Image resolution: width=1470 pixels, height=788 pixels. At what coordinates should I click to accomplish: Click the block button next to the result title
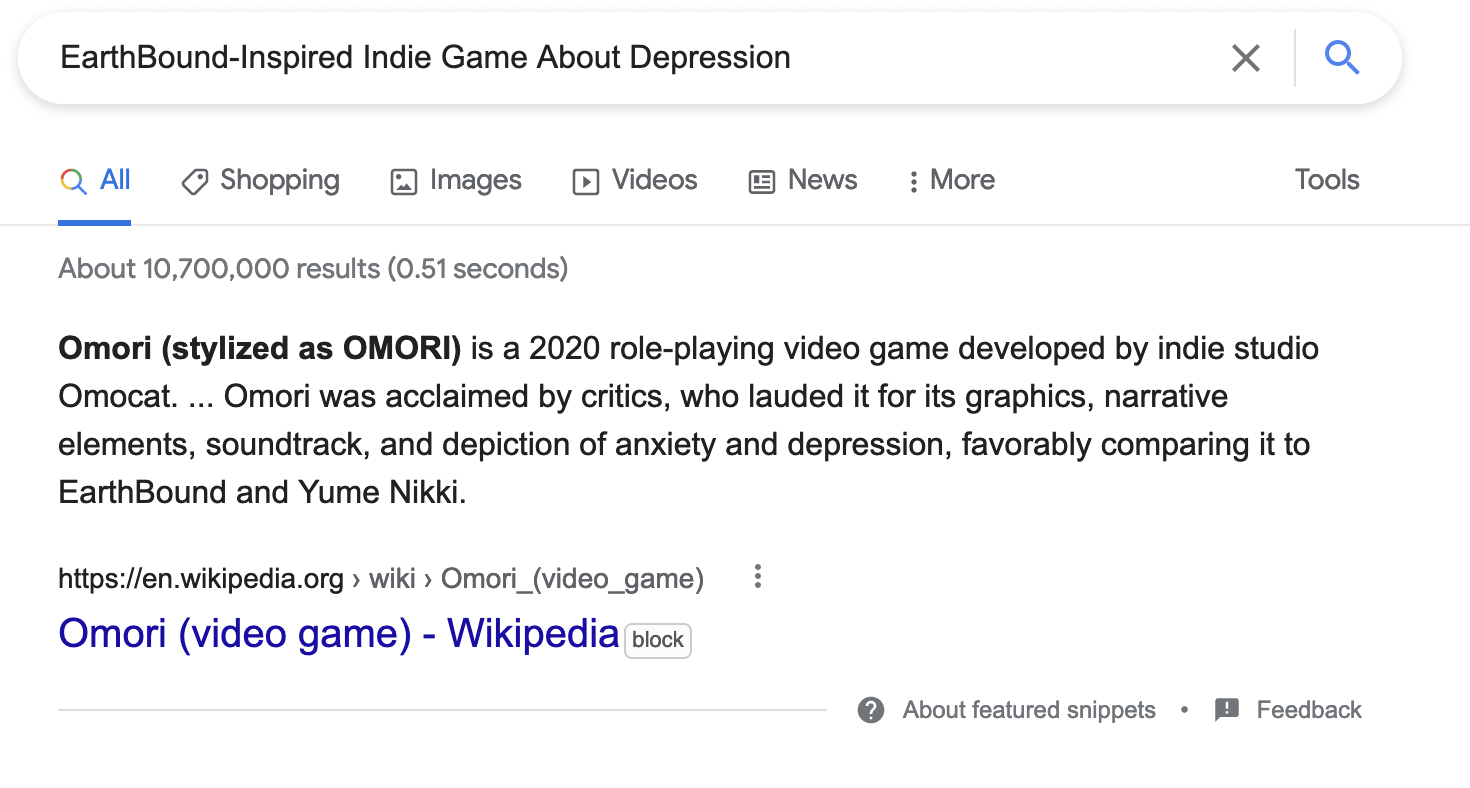tap(657, 640)
